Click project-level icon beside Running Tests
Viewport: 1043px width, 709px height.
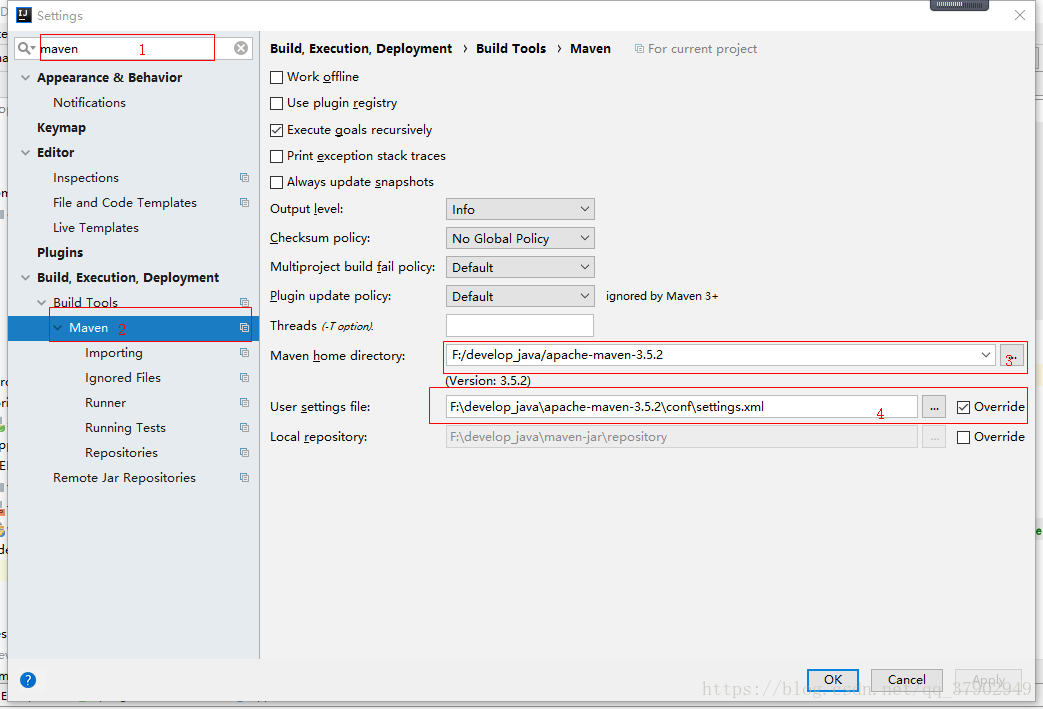click(x=244, y=427)
